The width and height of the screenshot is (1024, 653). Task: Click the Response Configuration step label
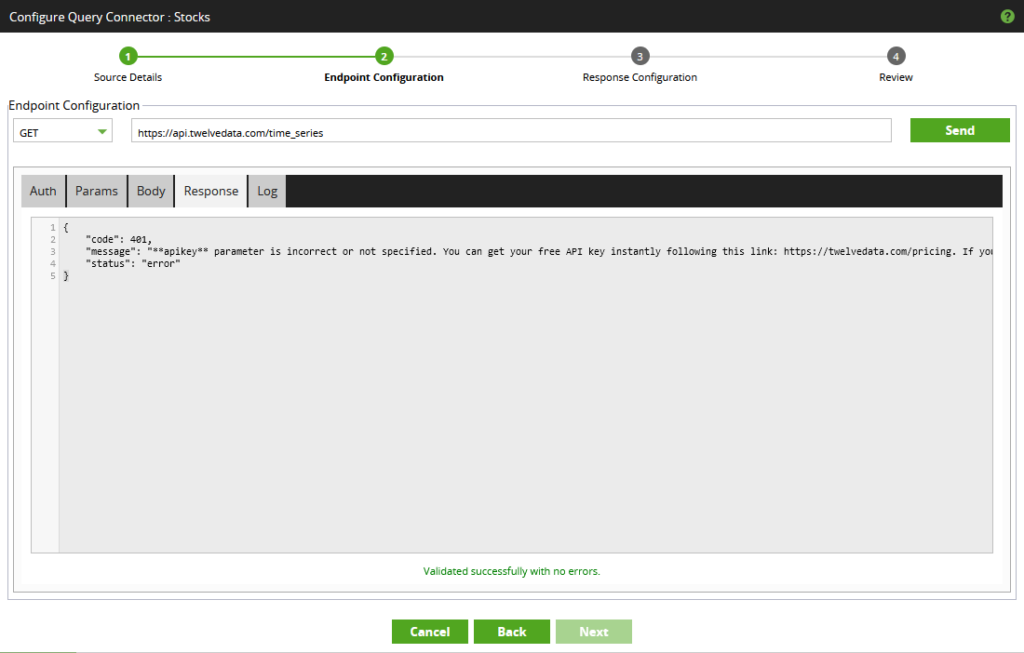click(x=639, y=77)
